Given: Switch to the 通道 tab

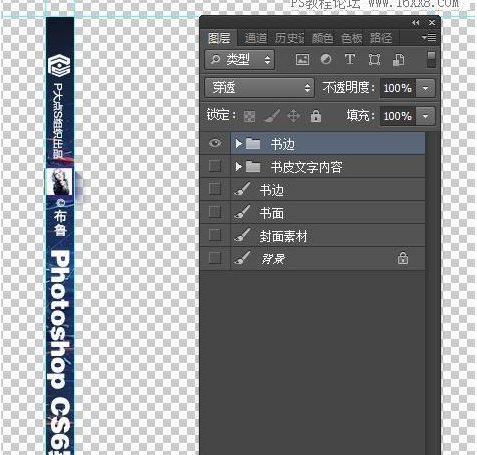Looking at the screenshot, I should tap(256, 38).
